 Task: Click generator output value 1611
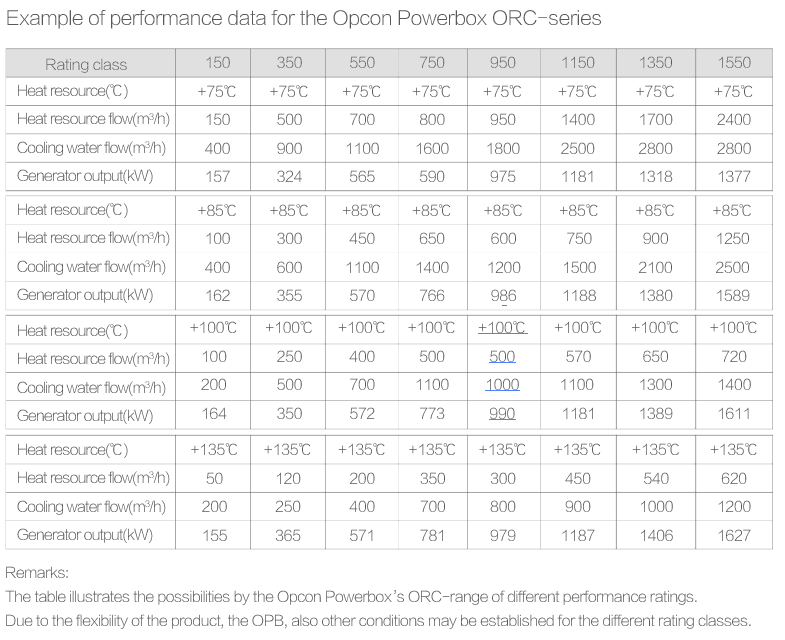[734, 415]
